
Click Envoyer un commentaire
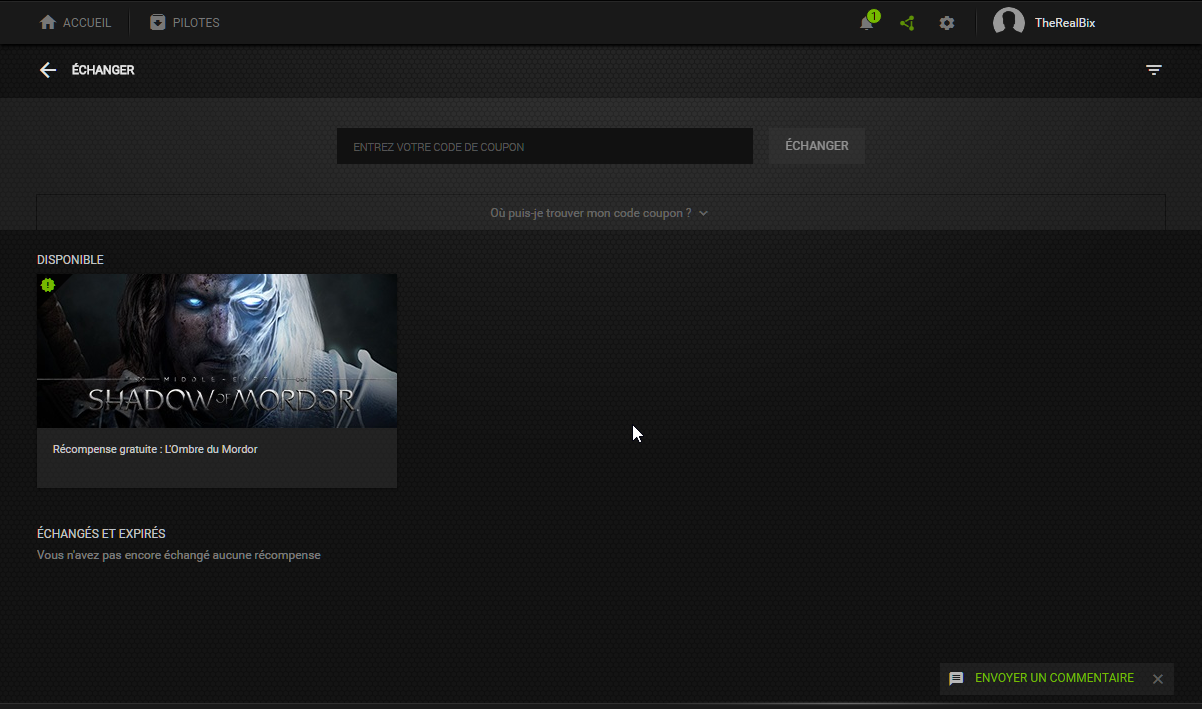1054,678
